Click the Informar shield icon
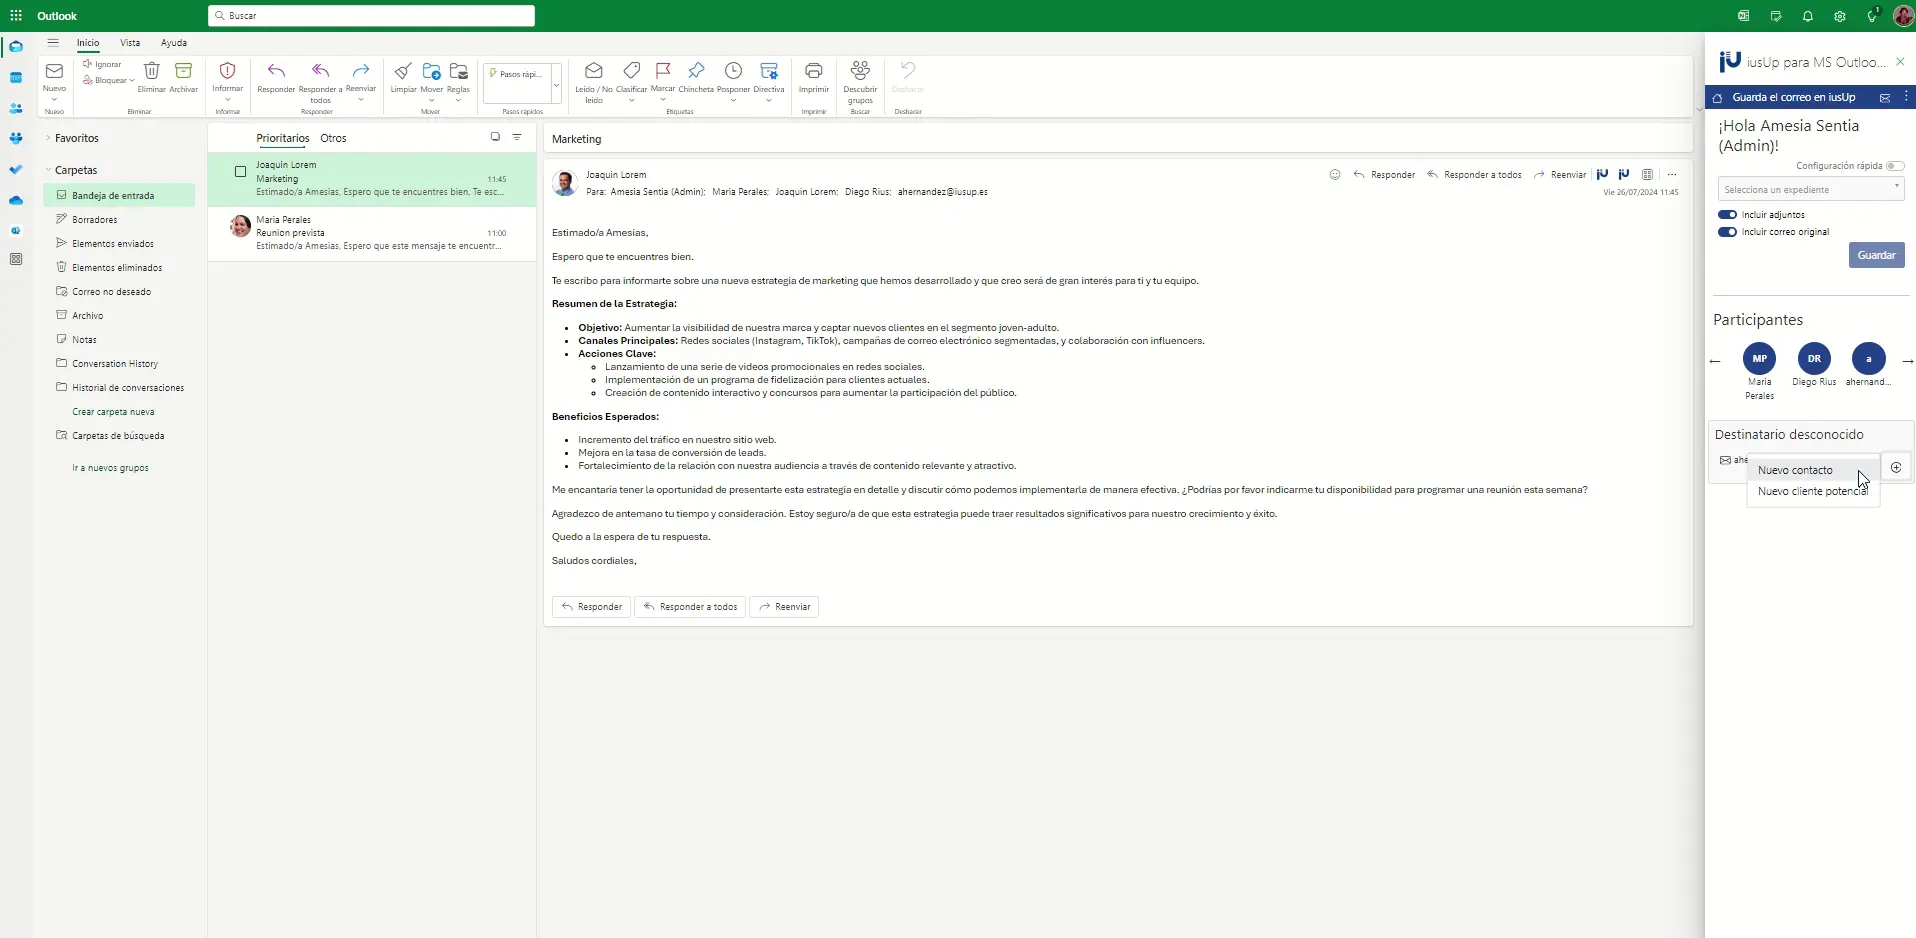This screenshot has width=1916, height=938. point(227,72)
